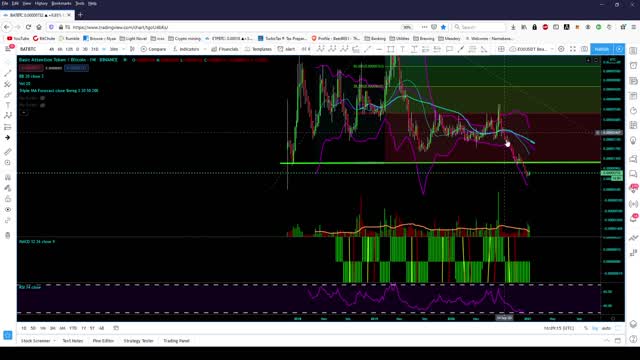Select the rectangle shape in favorites toolbar
The image size is (640, 360).
[391, 49]
